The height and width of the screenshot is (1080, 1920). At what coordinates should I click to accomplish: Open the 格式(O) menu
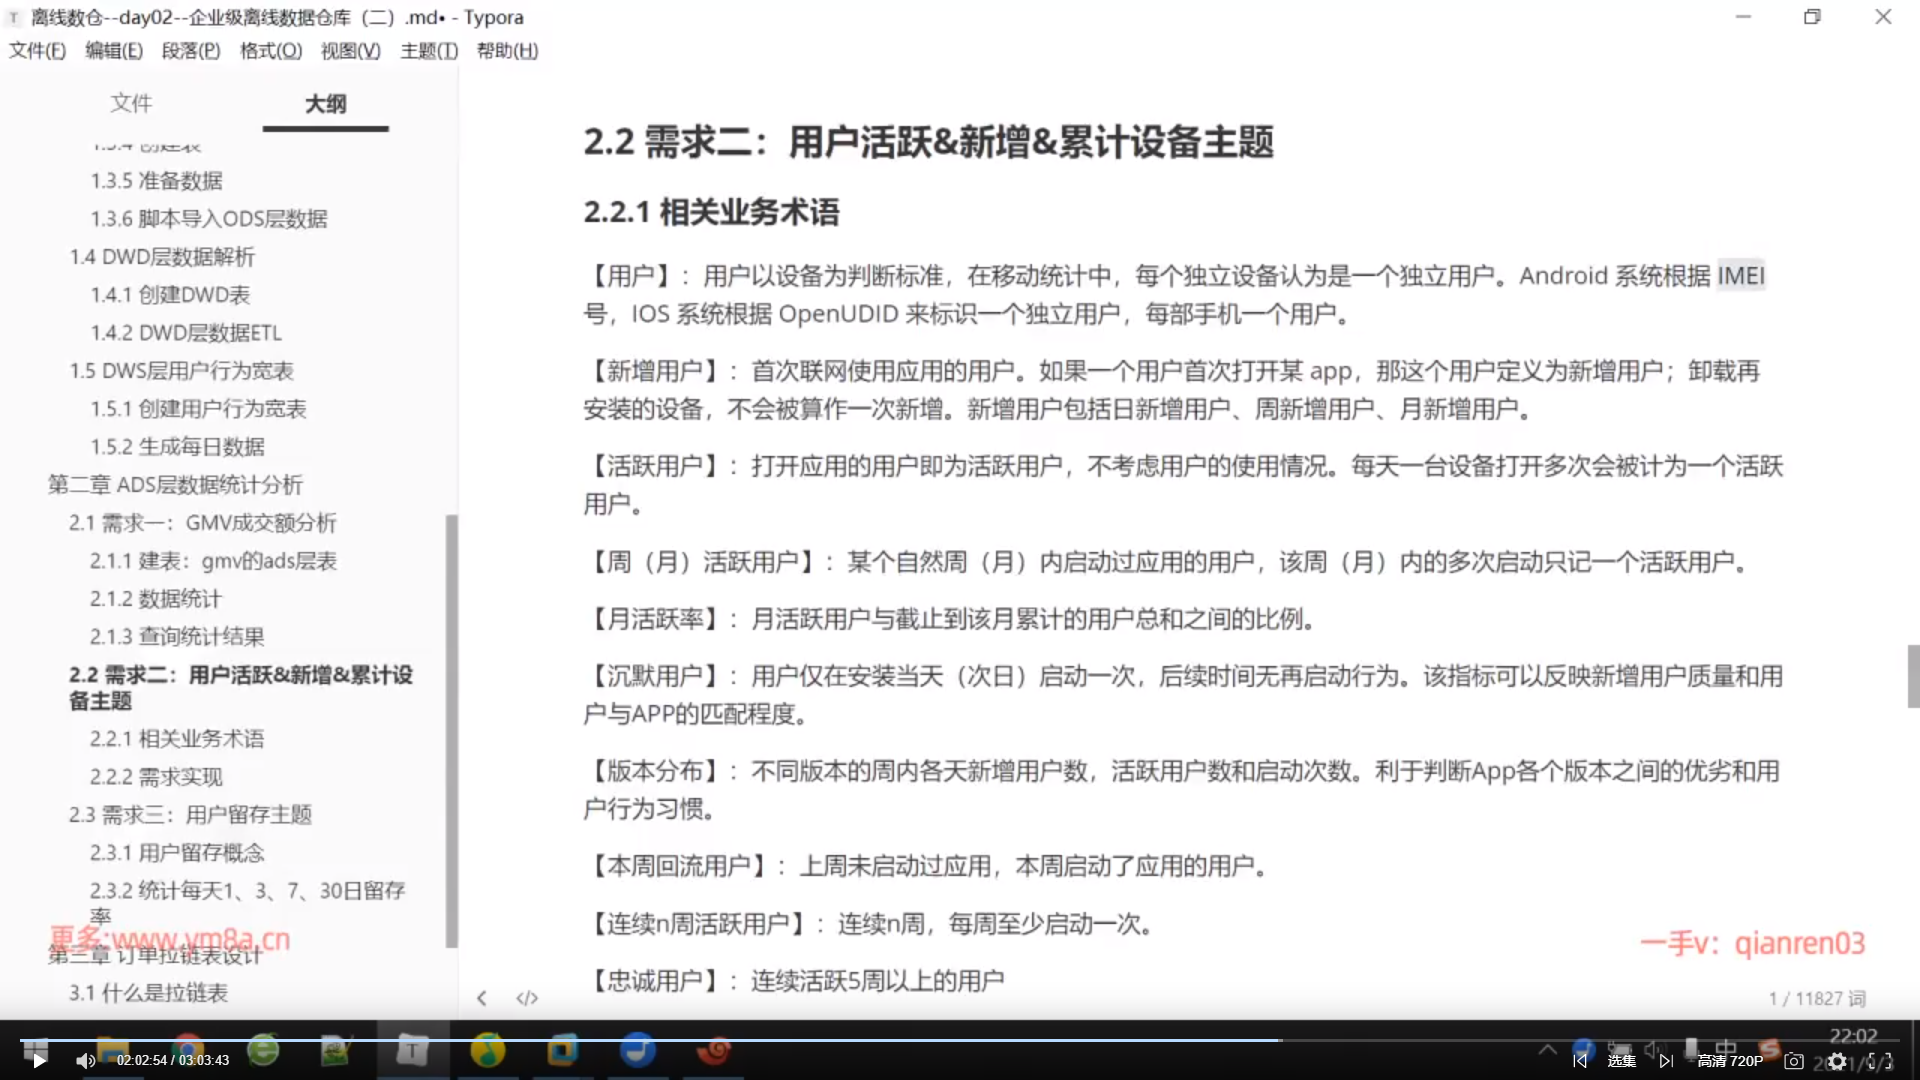tap(270, 51)
